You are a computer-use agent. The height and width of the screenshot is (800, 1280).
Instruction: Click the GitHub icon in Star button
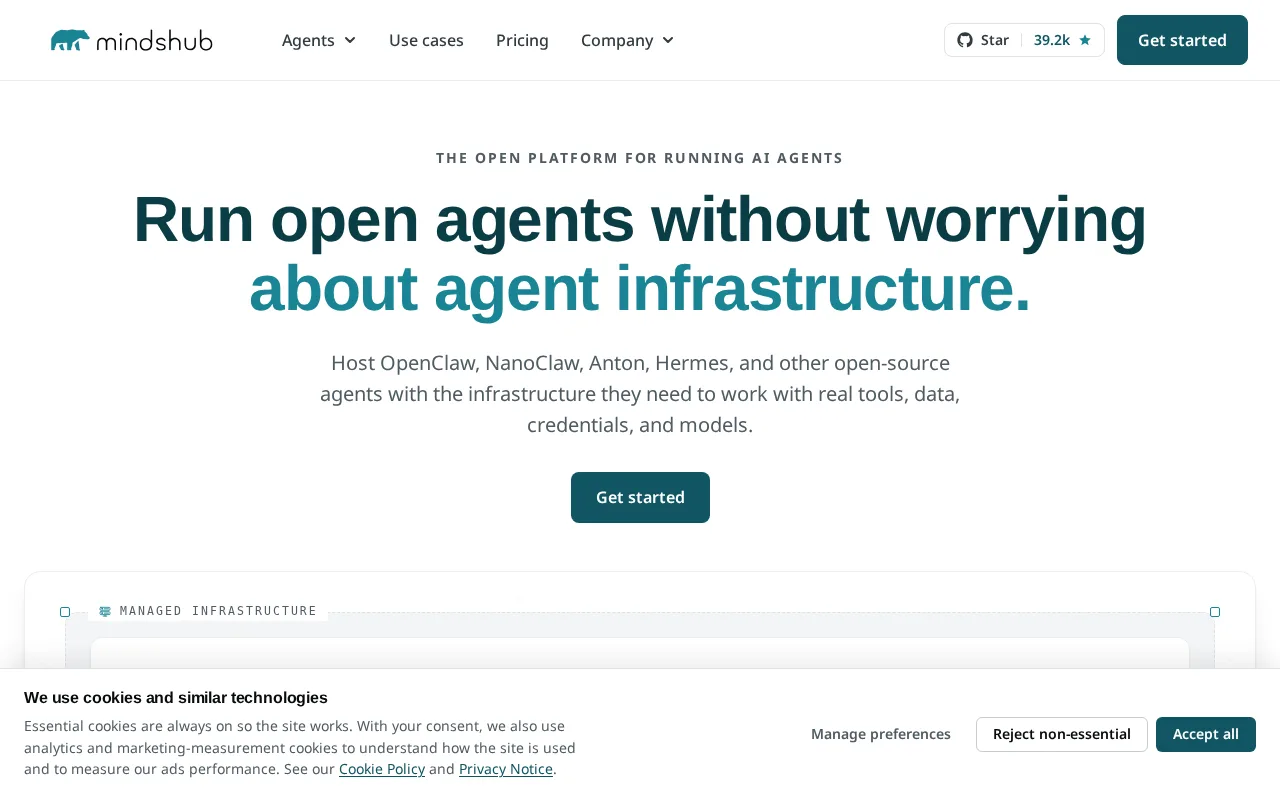coord(964,40)
